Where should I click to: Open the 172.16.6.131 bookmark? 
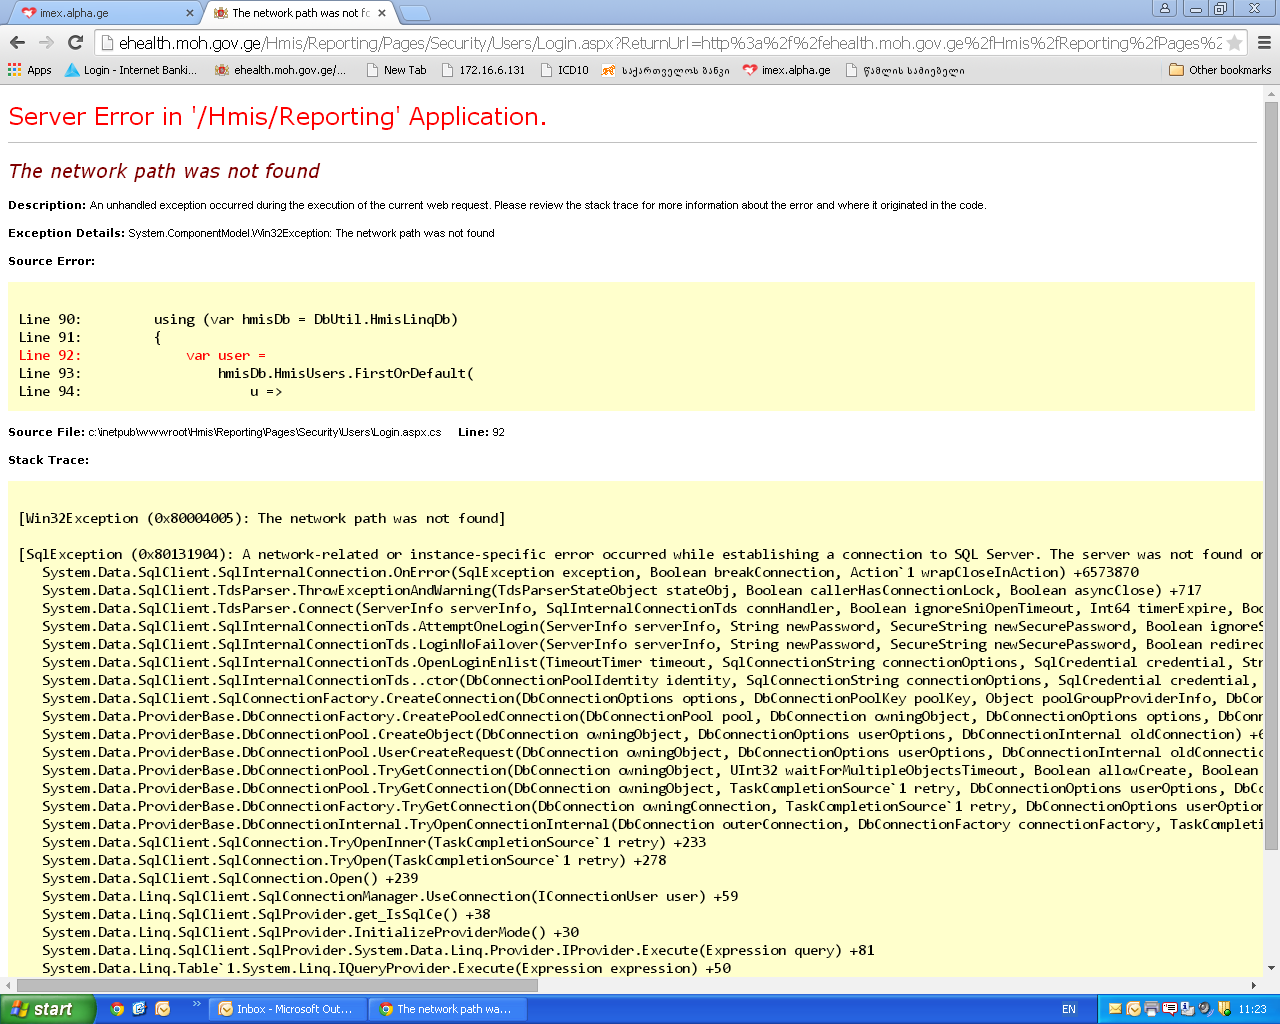click(483, 70)
